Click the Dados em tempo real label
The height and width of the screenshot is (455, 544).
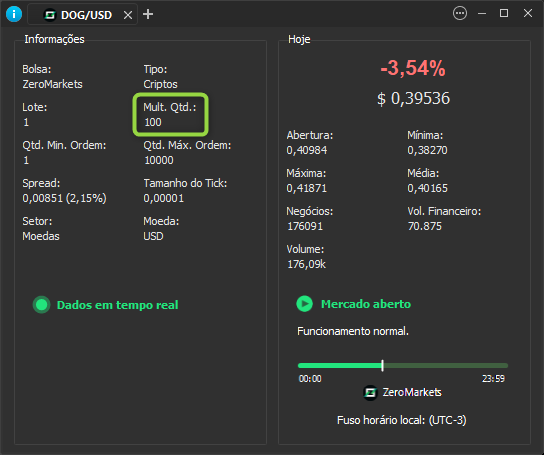(x=118, y=305)
